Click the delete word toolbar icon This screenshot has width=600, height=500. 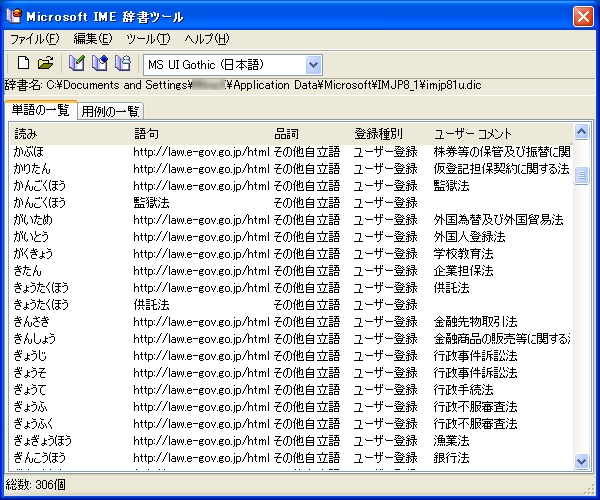coord(123,63)
